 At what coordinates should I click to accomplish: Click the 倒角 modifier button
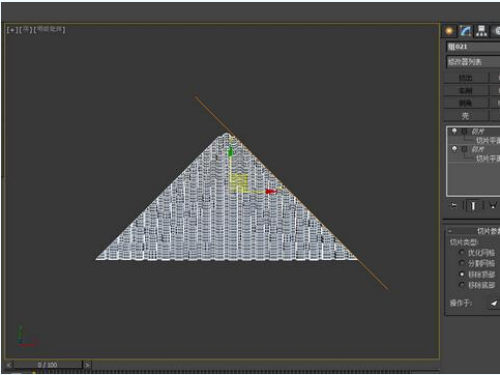466,103
